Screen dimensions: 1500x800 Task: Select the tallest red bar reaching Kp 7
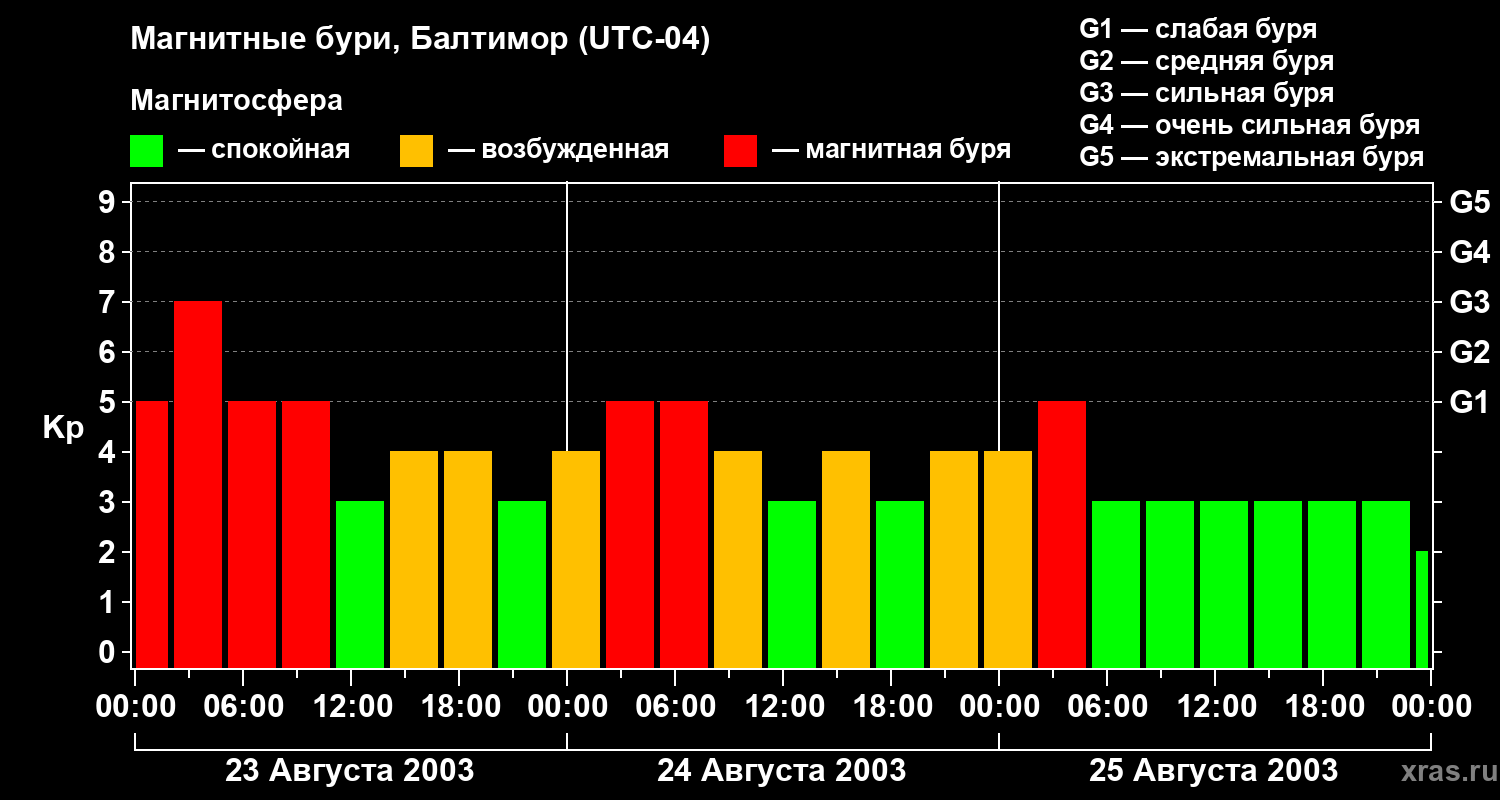tap(198, 484)
